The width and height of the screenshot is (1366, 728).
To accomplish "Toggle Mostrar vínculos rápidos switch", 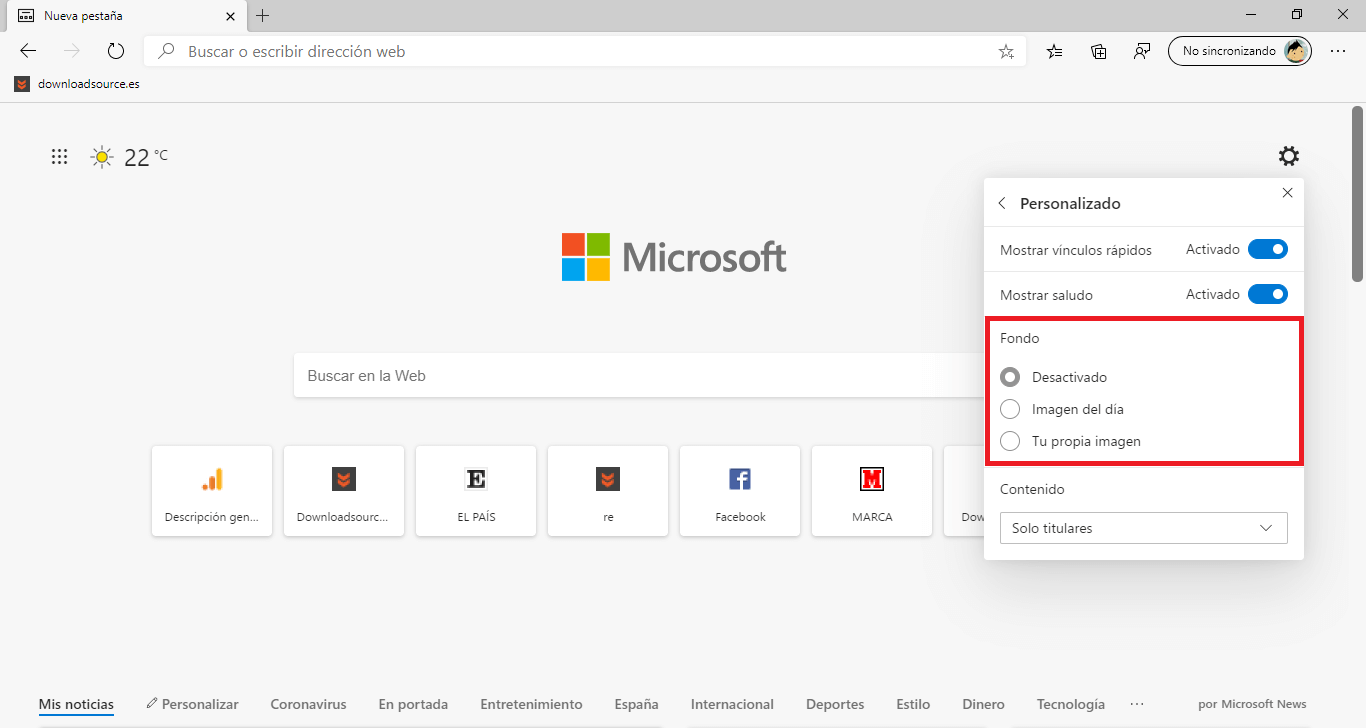I will click(1268, 249).
